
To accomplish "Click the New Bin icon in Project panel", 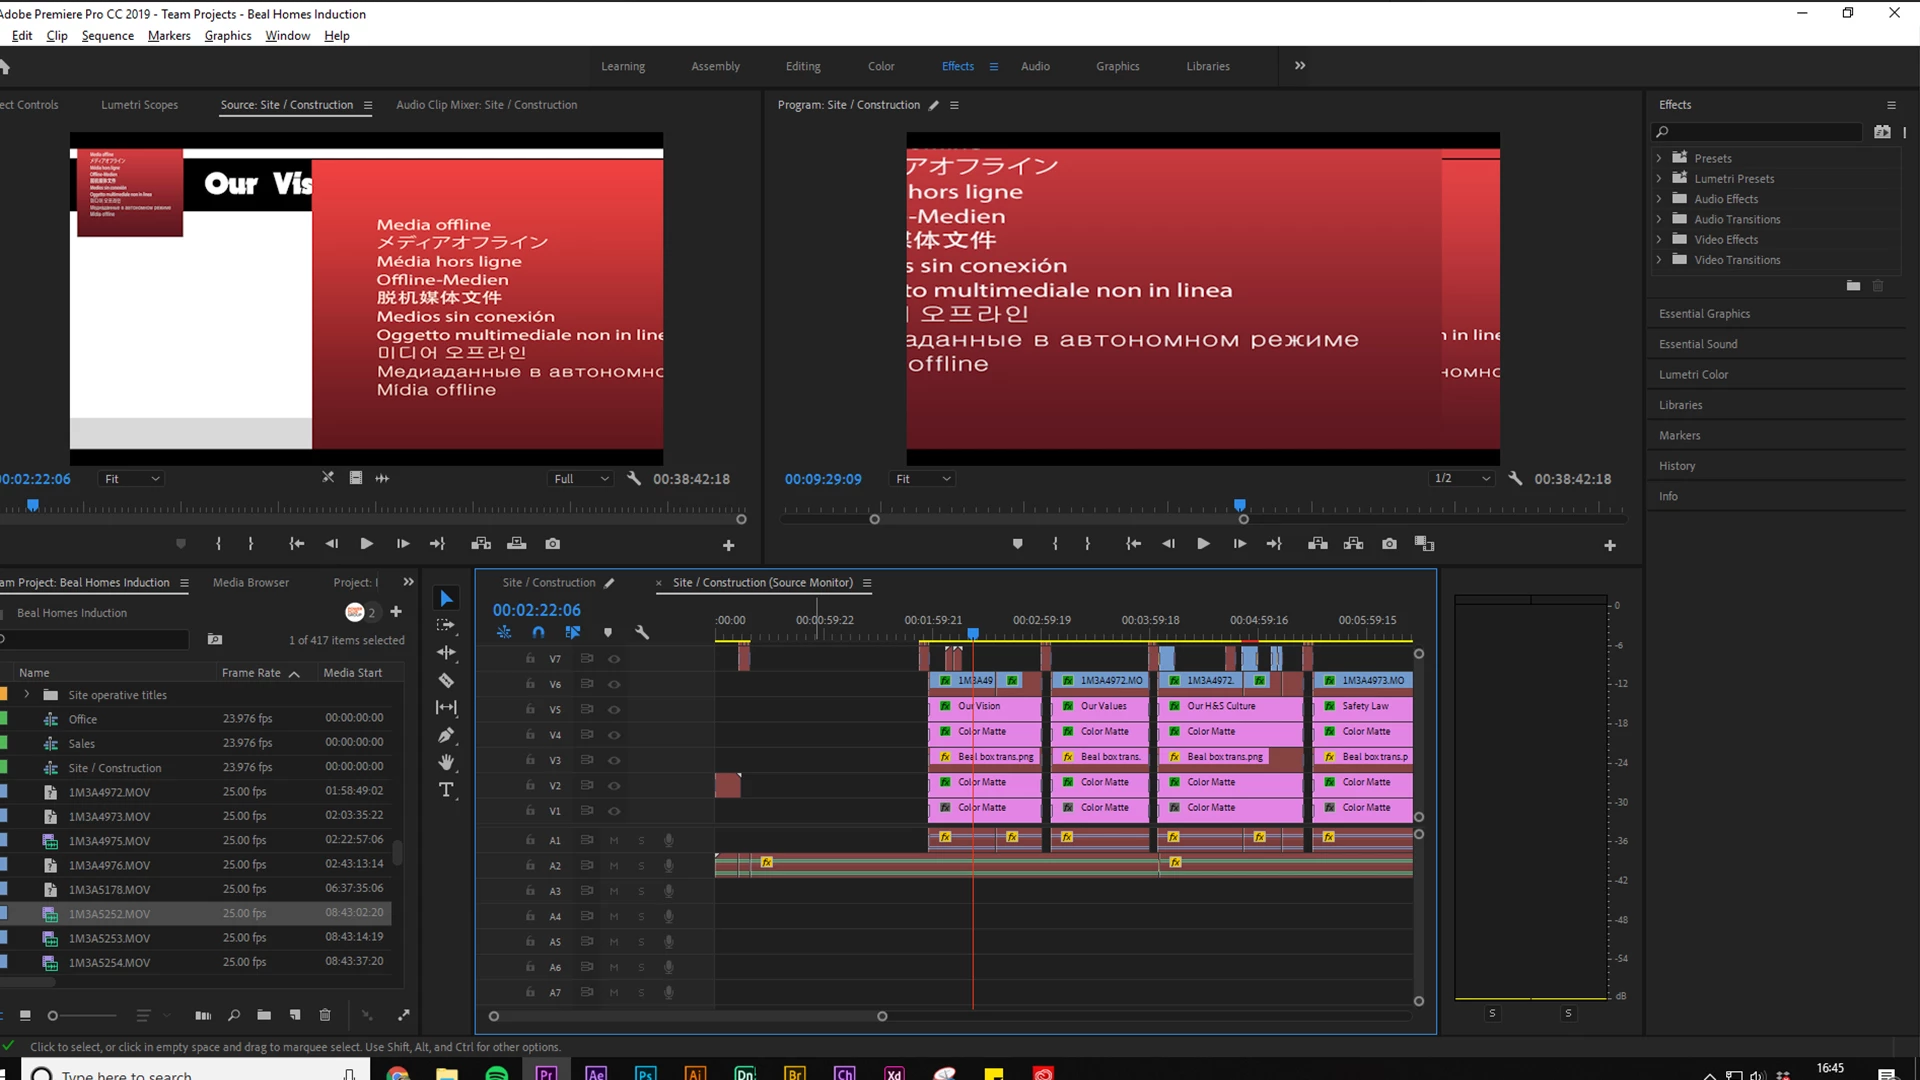I will (264, 1015).
